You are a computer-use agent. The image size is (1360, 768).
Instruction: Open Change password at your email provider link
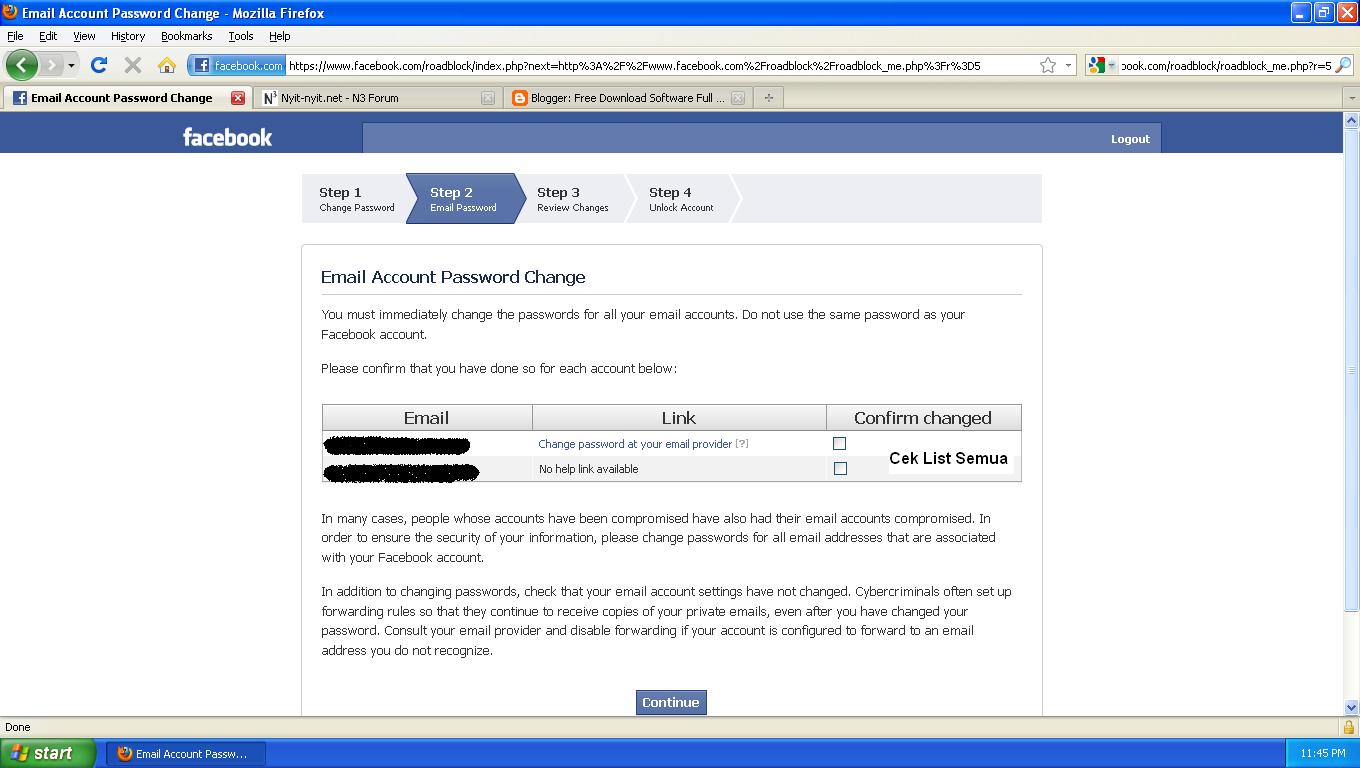[x=635, y=444]
